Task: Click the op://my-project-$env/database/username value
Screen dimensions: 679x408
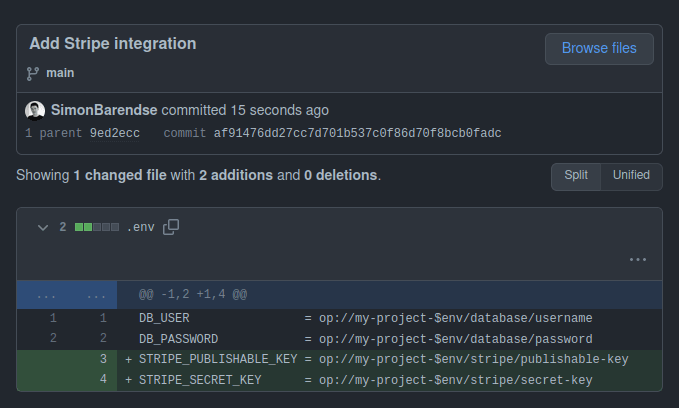Action: click(x=456, y=318)
